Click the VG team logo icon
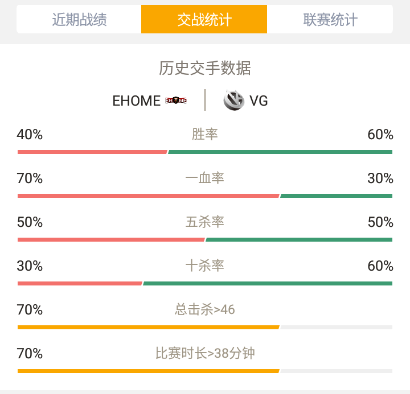 [x=234, y=100]
